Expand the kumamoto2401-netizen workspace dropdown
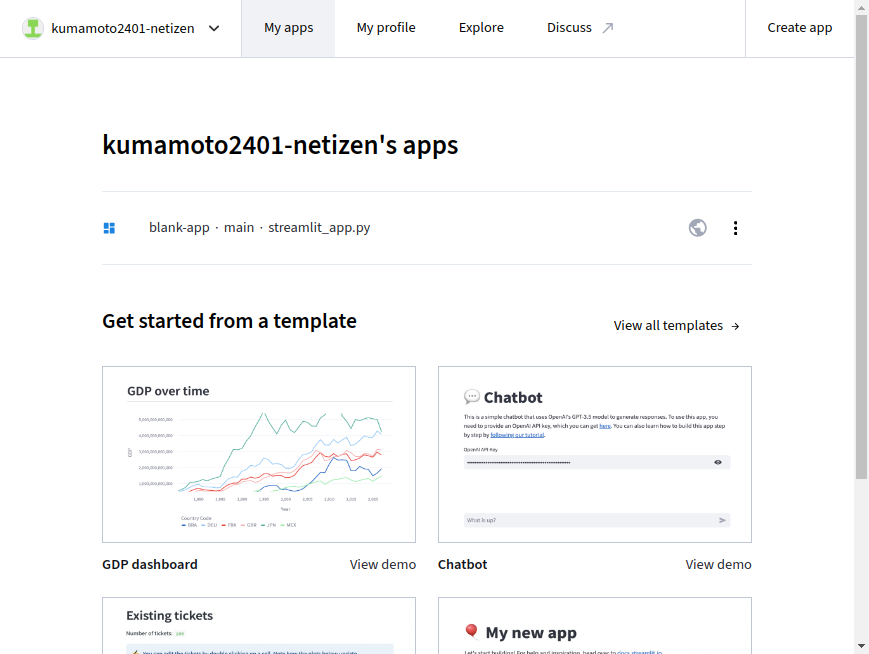869x654 pixels. point(214,28)
